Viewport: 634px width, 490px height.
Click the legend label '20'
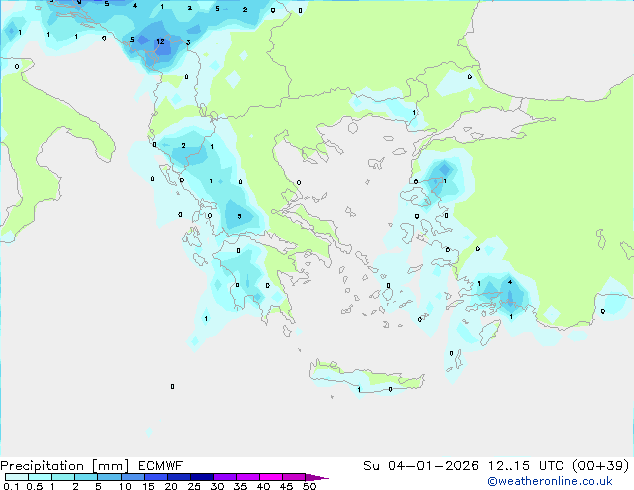pyautogui.click(x=171, y=486)
